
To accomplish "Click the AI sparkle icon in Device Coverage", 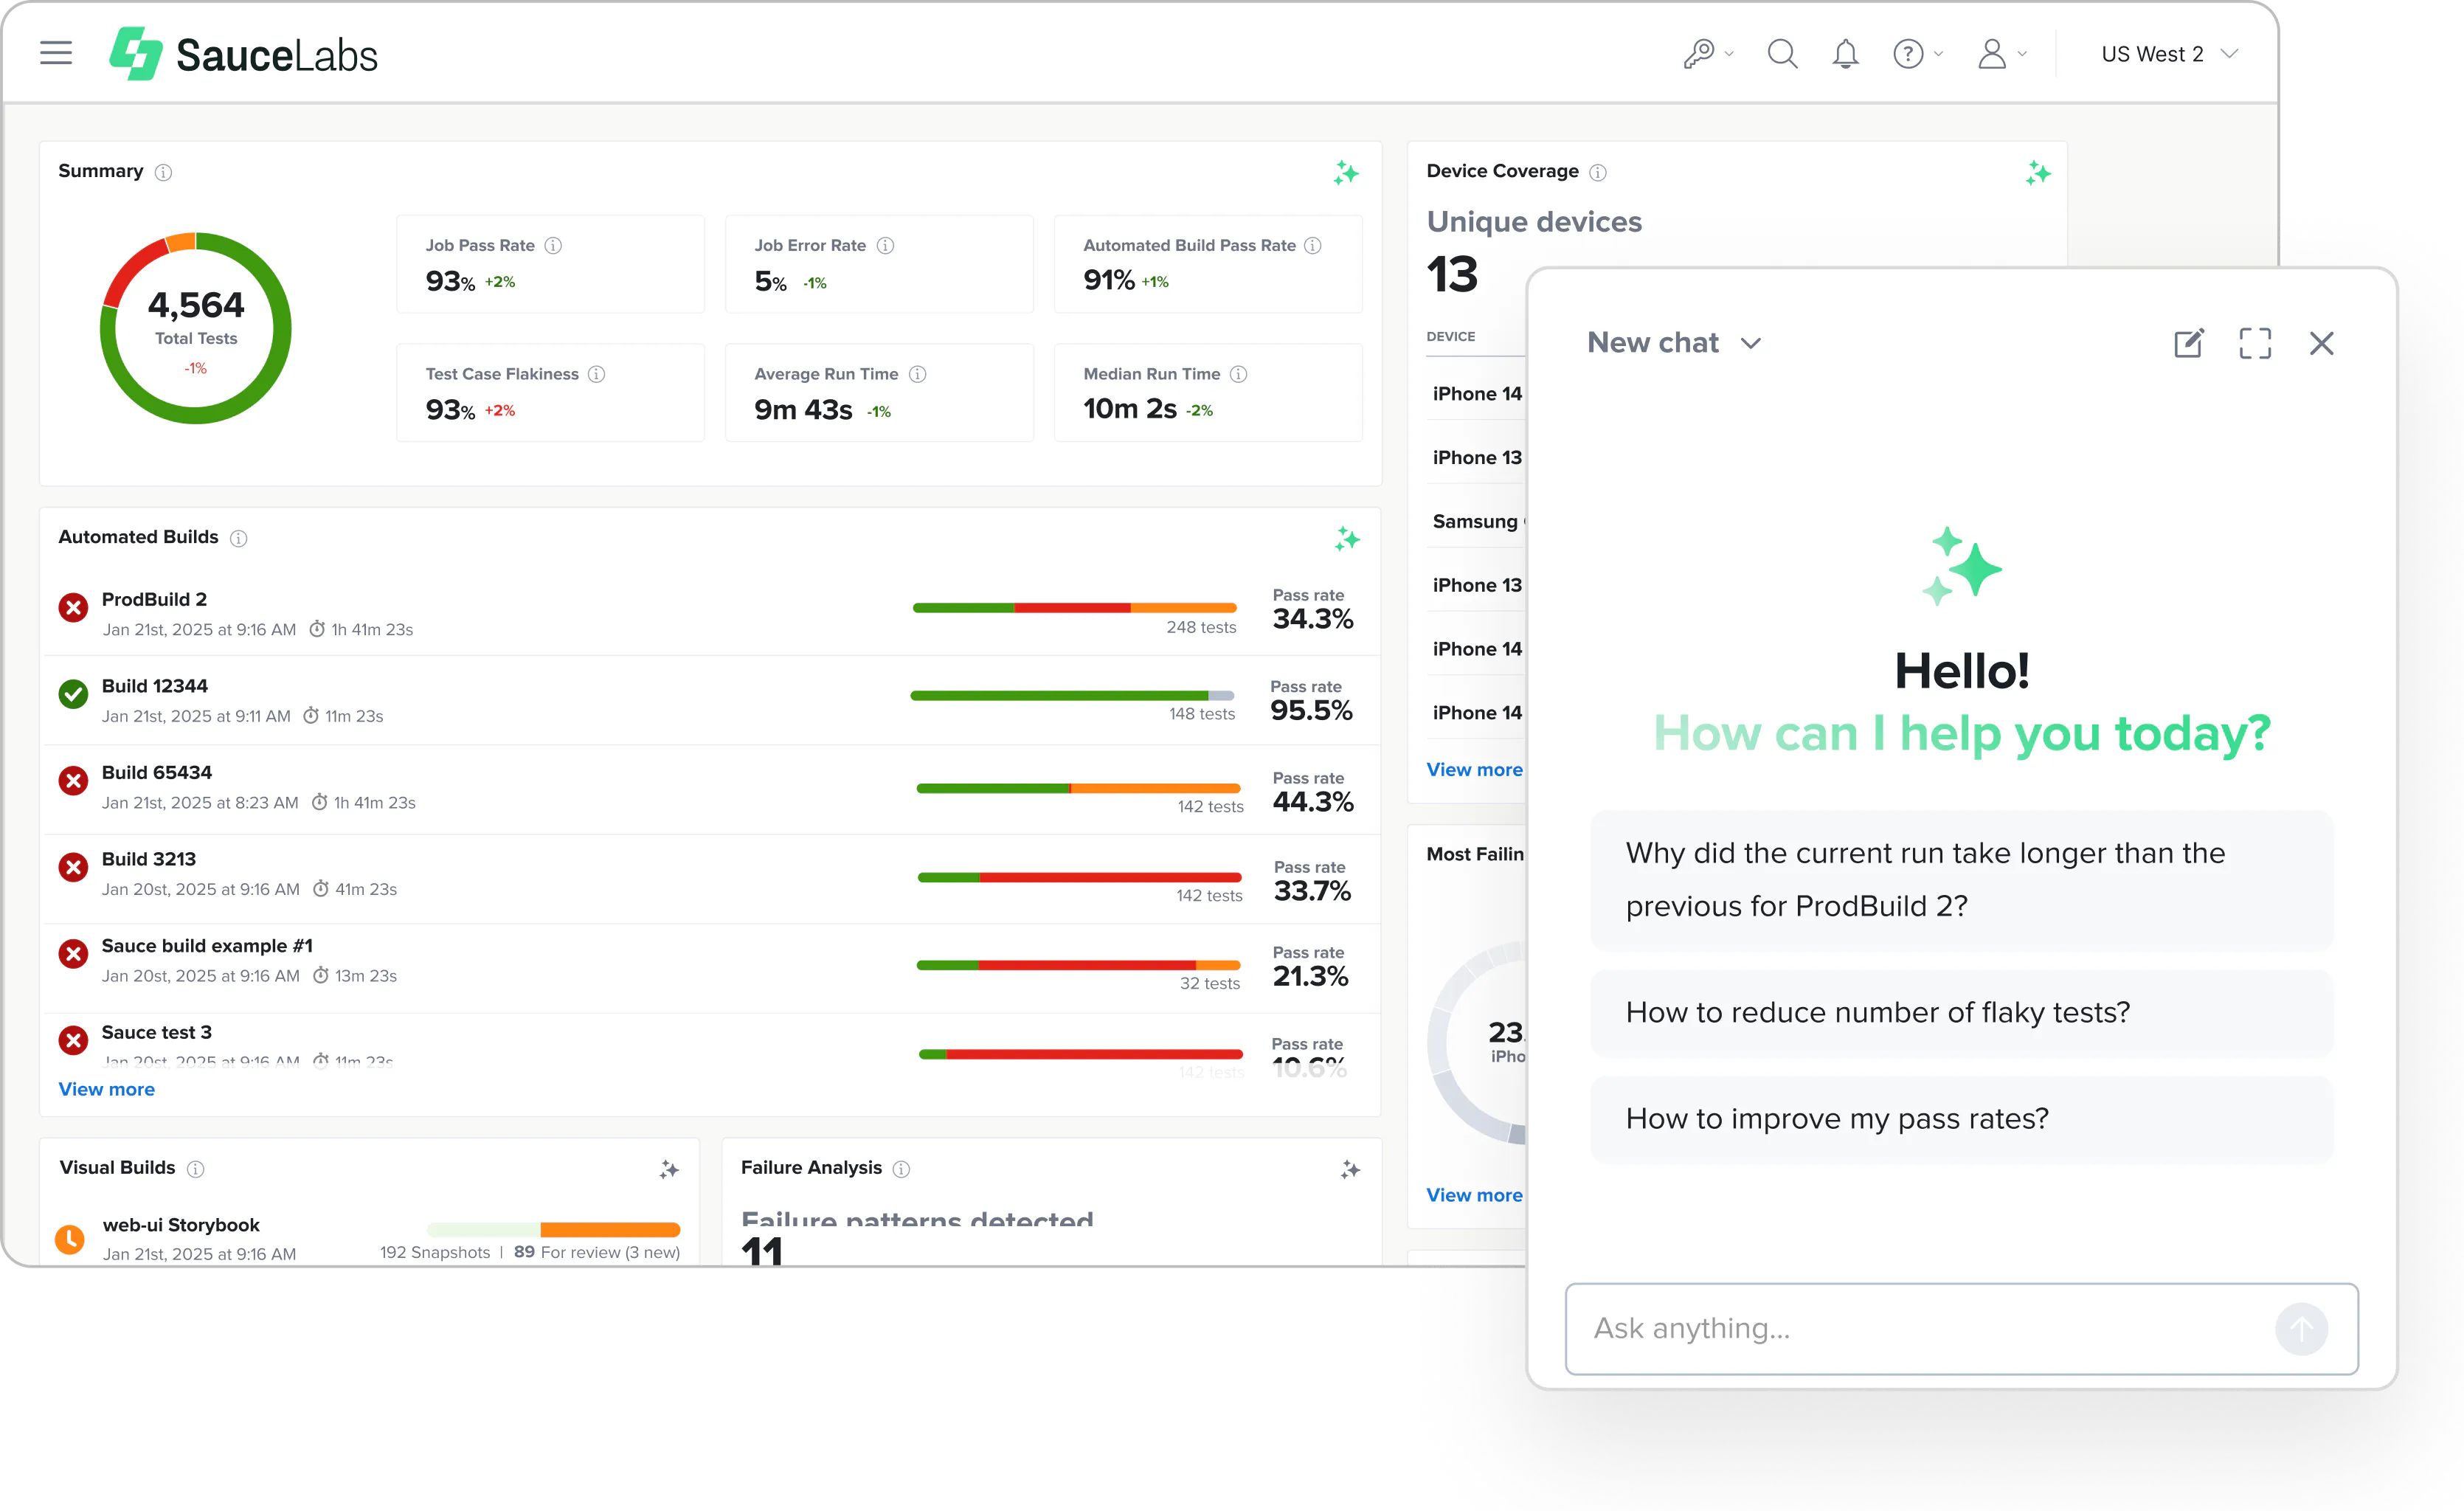I will point(2038,173).
